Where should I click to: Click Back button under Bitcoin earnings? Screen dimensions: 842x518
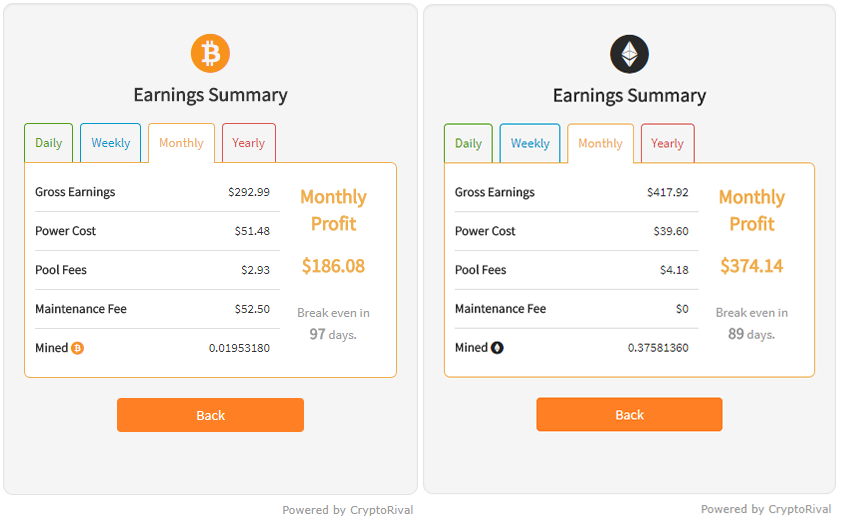coord(210,415)
